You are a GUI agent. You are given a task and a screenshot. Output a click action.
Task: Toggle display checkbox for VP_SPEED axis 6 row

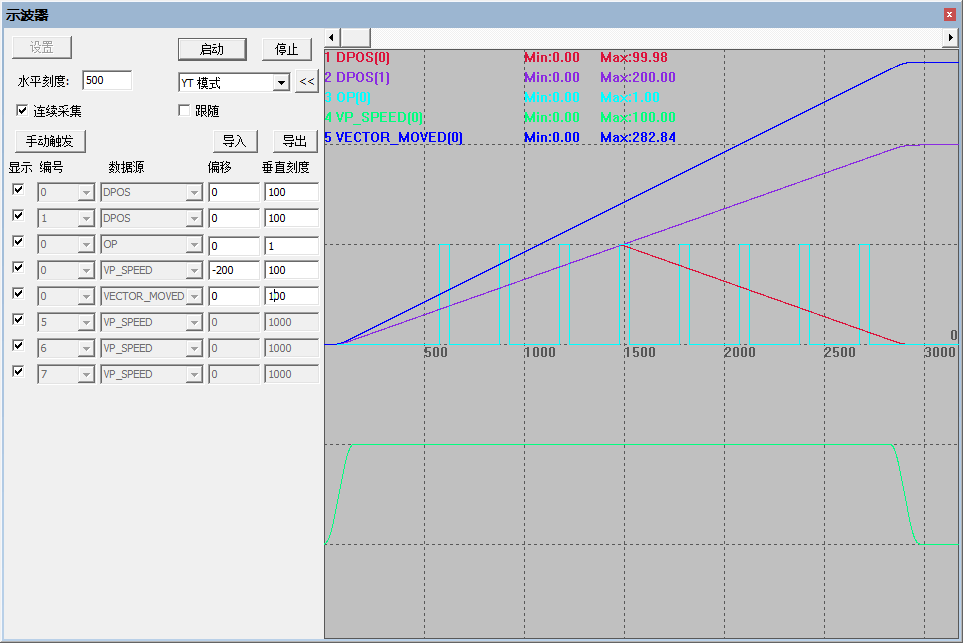click(x=18, y=345)
